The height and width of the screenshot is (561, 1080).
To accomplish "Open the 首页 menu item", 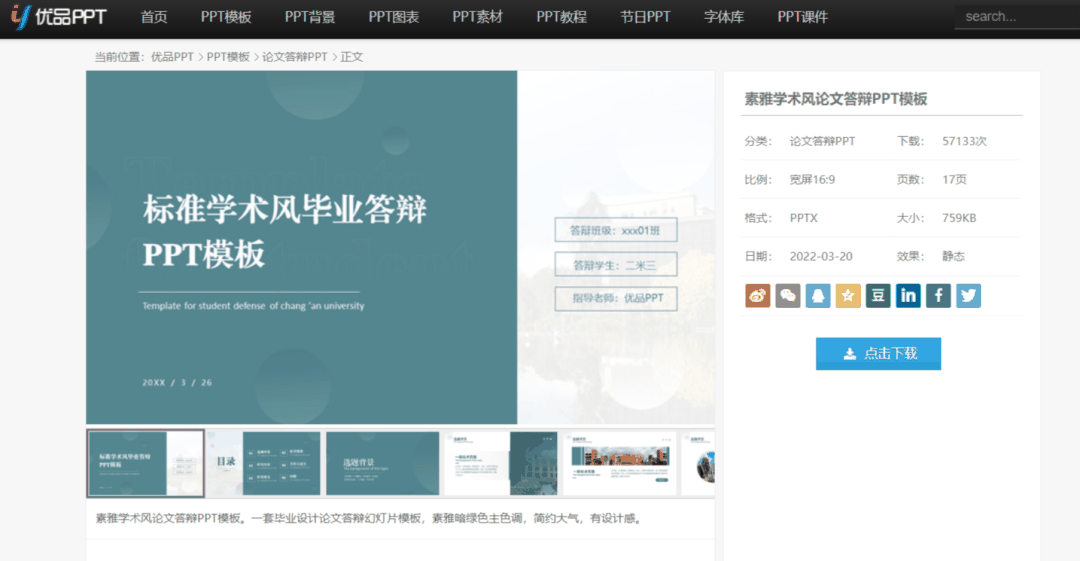I will click(x=154, y=17).
